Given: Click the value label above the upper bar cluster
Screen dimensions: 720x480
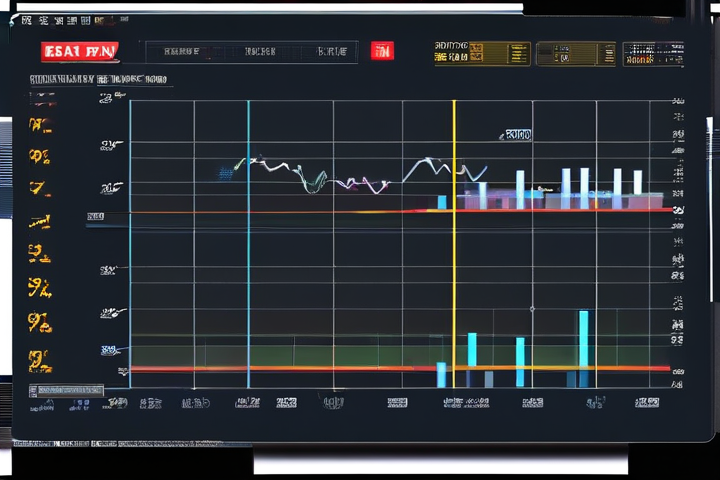Looking at the screenshot, I should (x=517, y=134).
